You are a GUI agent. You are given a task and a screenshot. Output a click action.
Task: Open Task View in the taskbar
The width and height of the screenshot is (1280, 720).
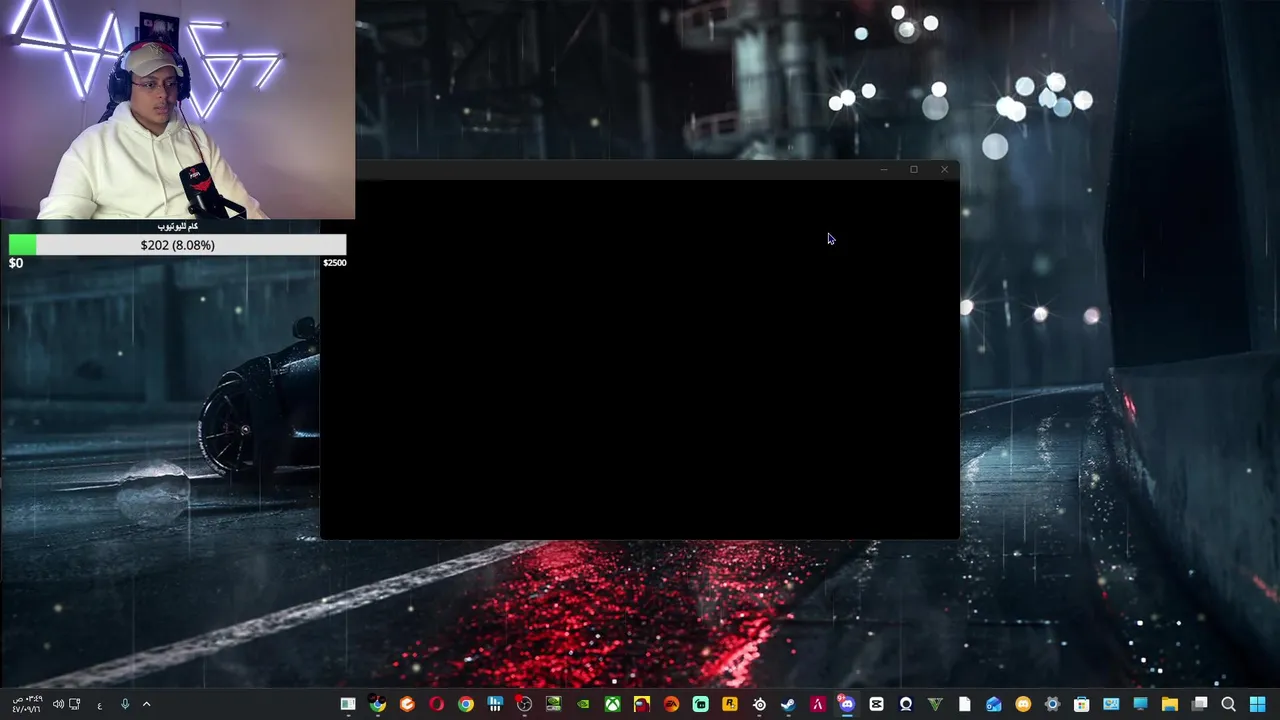click(x=1199, y=705)
